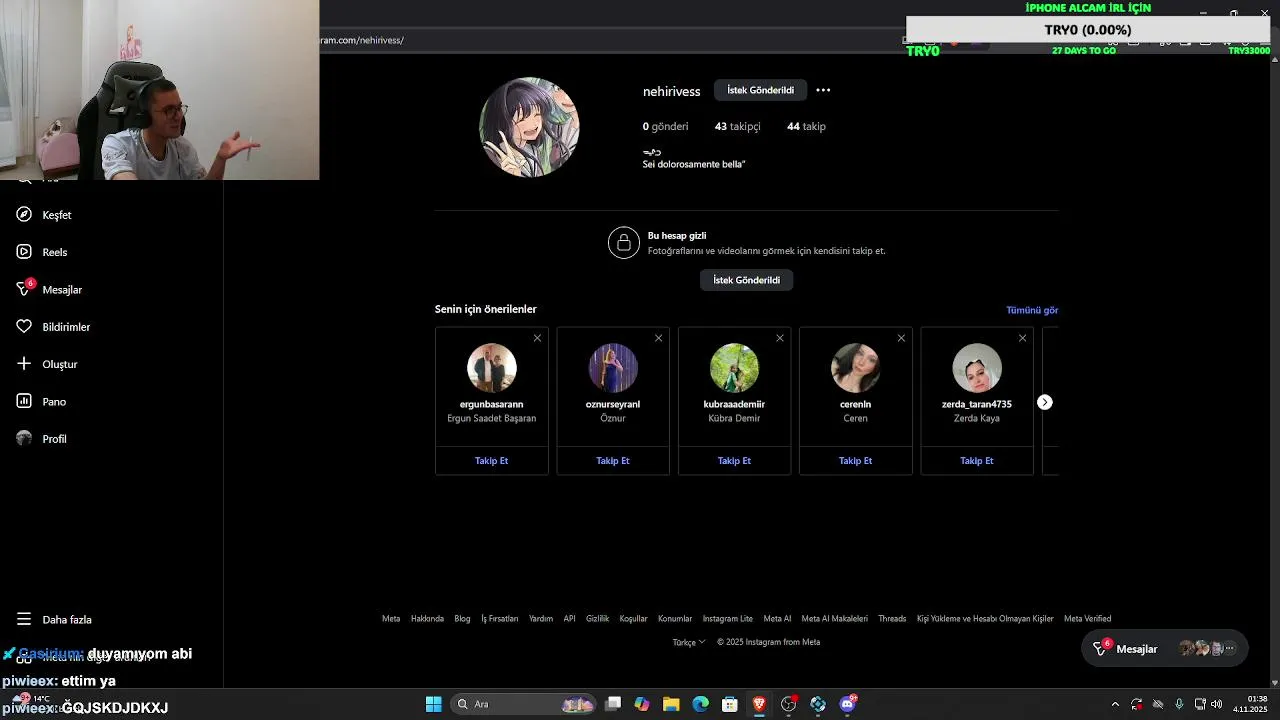Open Microsoft Edge from taskbar

pos(700,704)
